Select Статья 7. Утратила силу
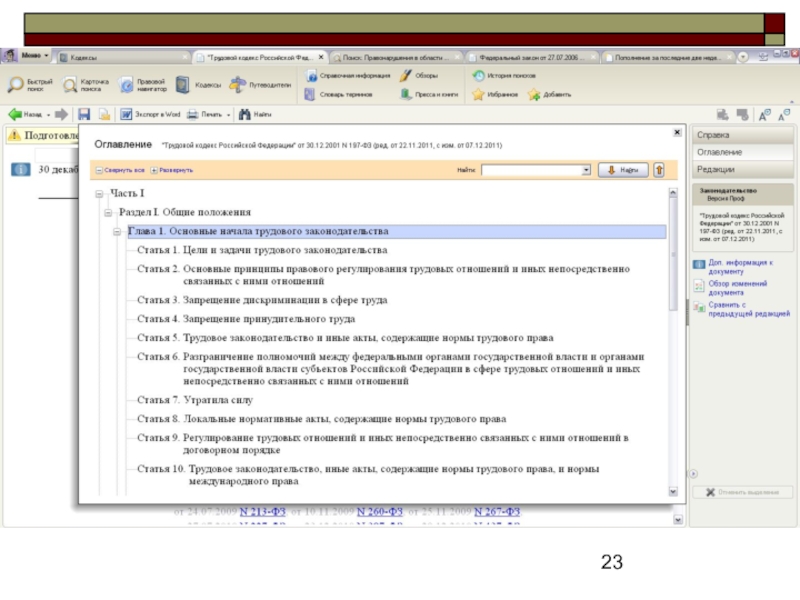The image size is (800, 600). (195, 401)
